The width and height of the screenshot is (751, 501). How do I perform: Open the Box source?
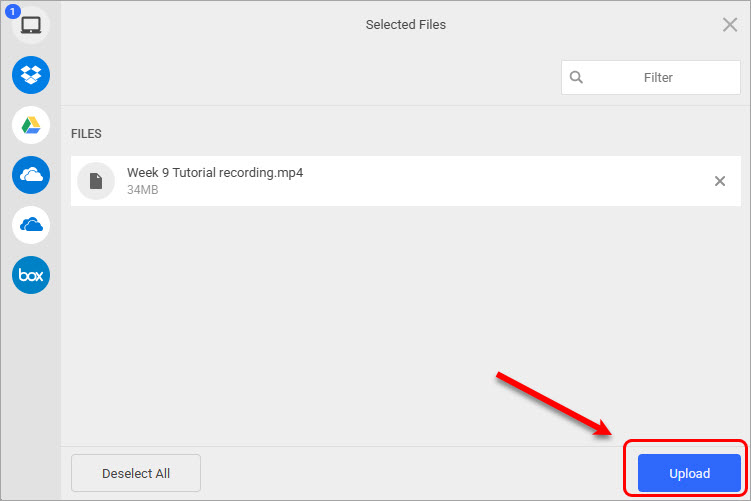point(31,275)
